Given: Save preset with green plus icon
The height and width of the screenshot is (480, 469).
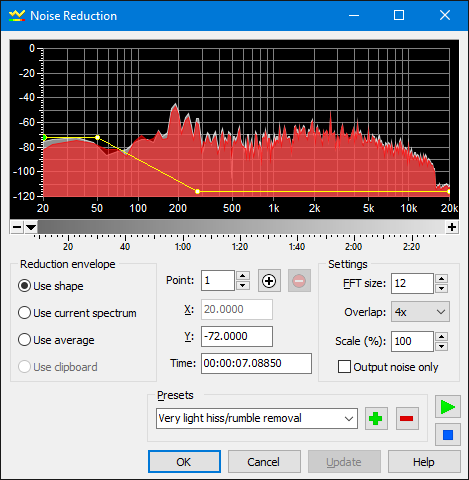Looking at the screenshot, I should coord(376,418).
